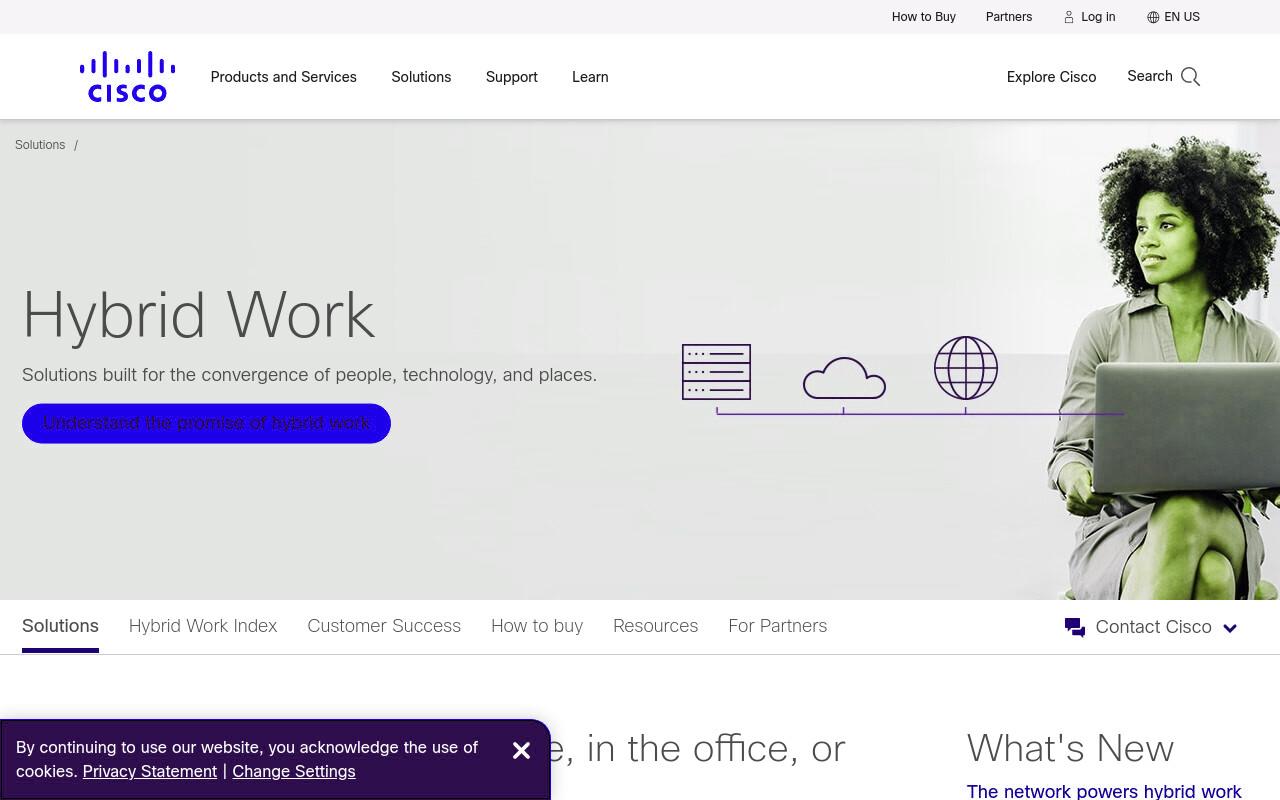
Task: Click the Log in link
Action: click(x=1098, y=17)
